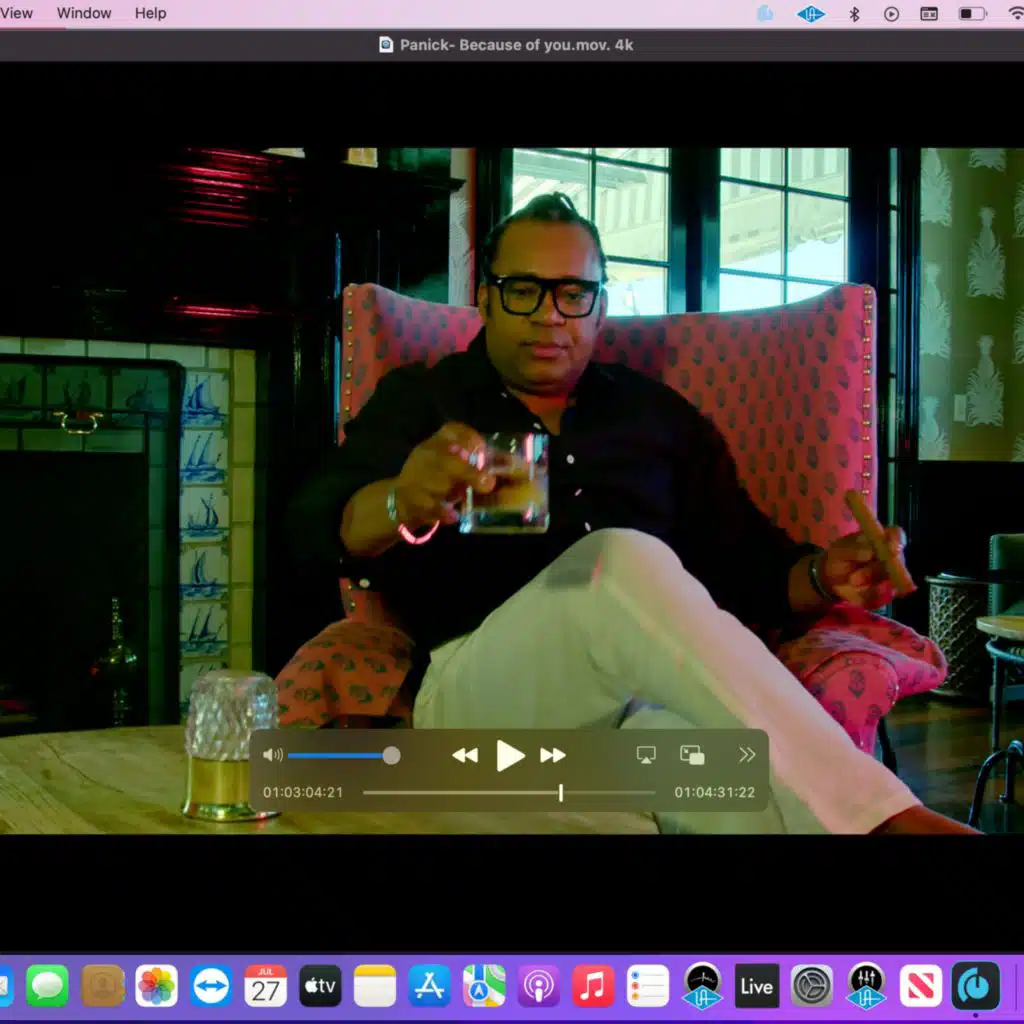Open TeamViewer from the Dock
1024x1024 pixels.
[x=211, y=985]
